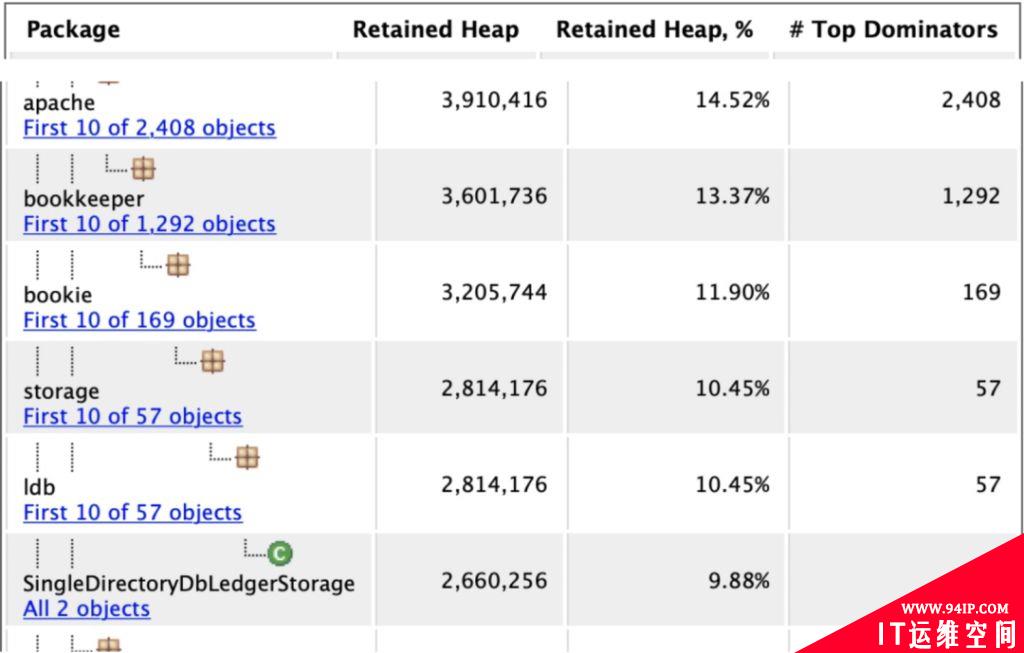
Task: Click top dominators 57 in storage row
Action: point(988,389)
